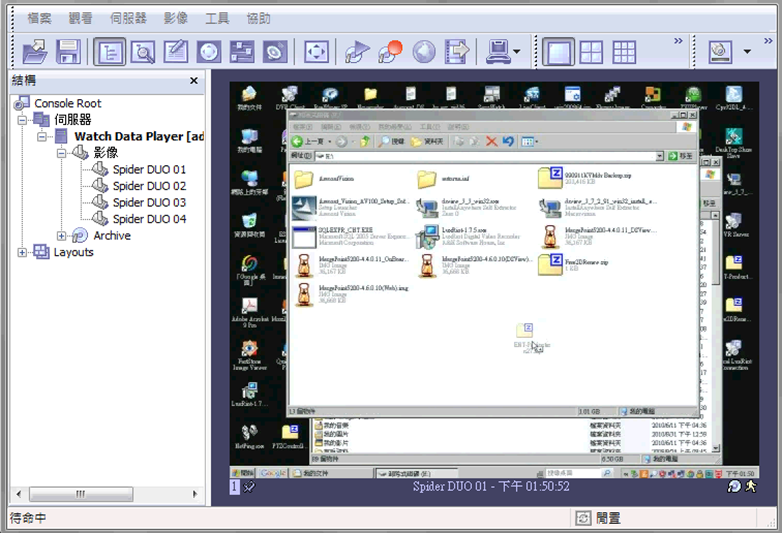Select the single-view layout button
Screen dimensions: 782x533
(x=558, y=51)
